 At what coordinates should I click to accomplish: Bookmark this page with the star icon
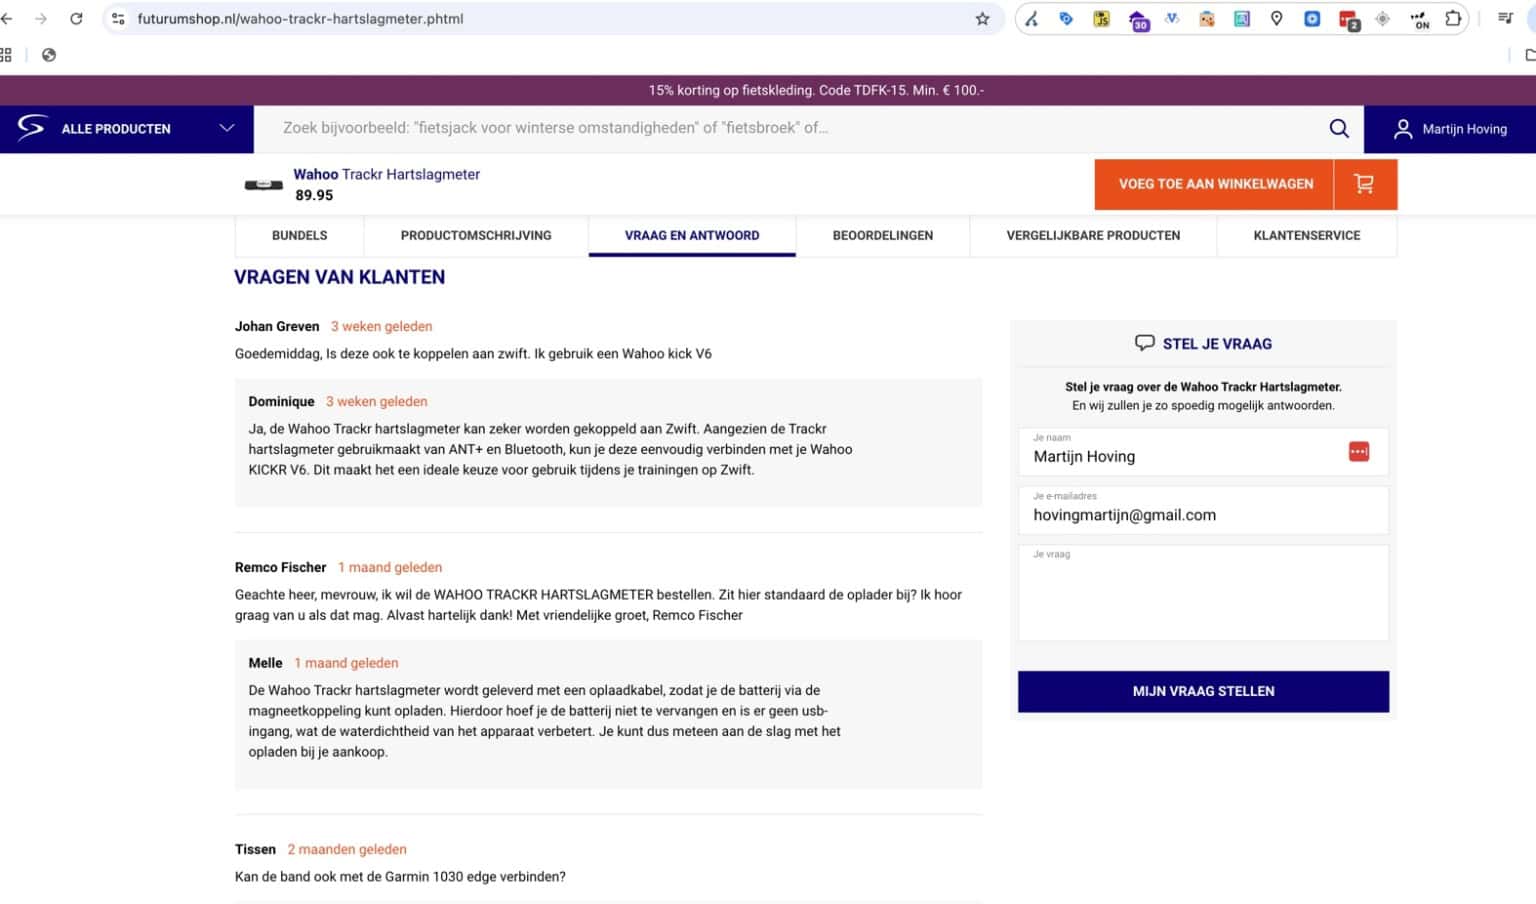pos(982,19)
